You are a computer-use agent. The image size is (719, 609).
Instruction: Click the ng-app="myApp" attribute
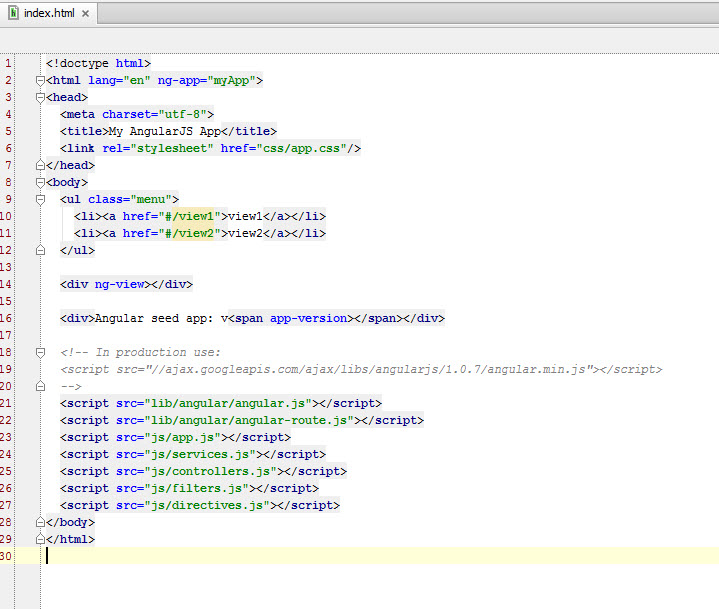[207, 80]
